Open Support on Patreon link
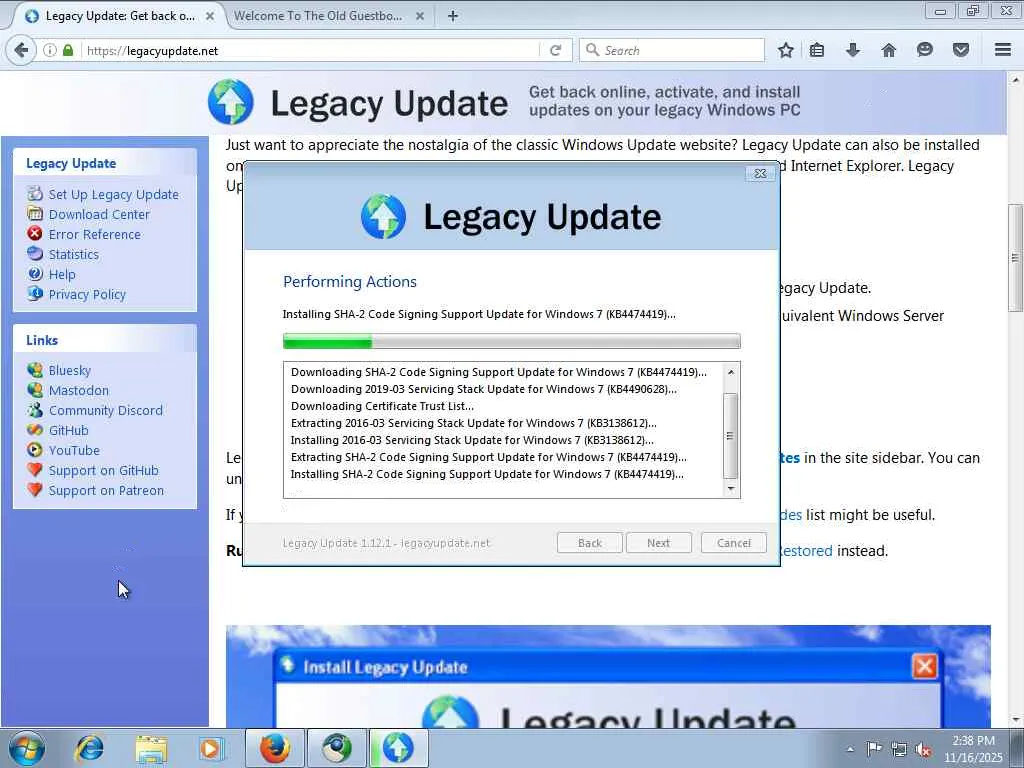The width and height of the screenshot is (1024, 768). pyautogui.click(x=106, y=490)
